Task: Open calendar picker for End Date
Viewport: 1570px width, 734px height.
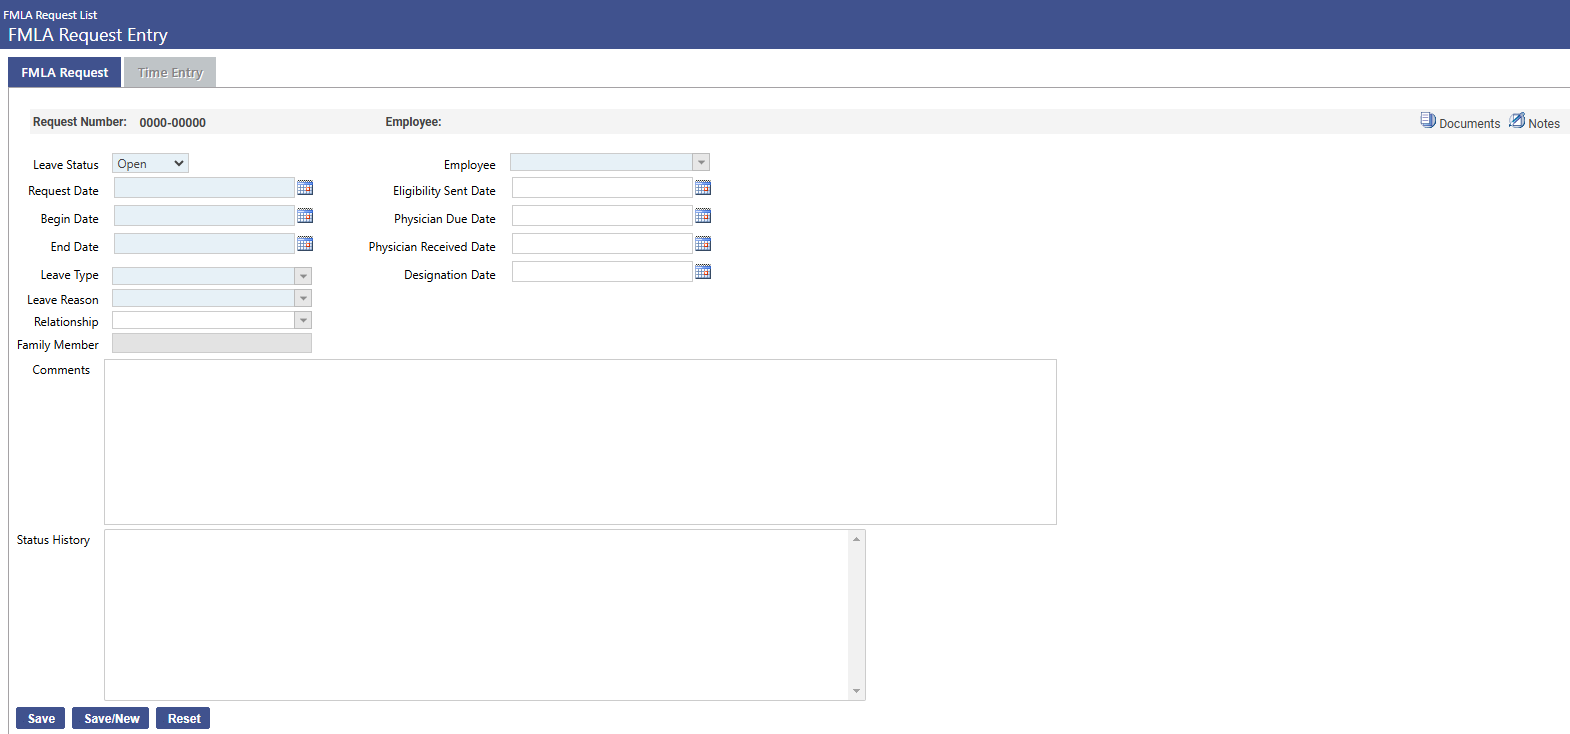Action: click(x=305, y=244)
